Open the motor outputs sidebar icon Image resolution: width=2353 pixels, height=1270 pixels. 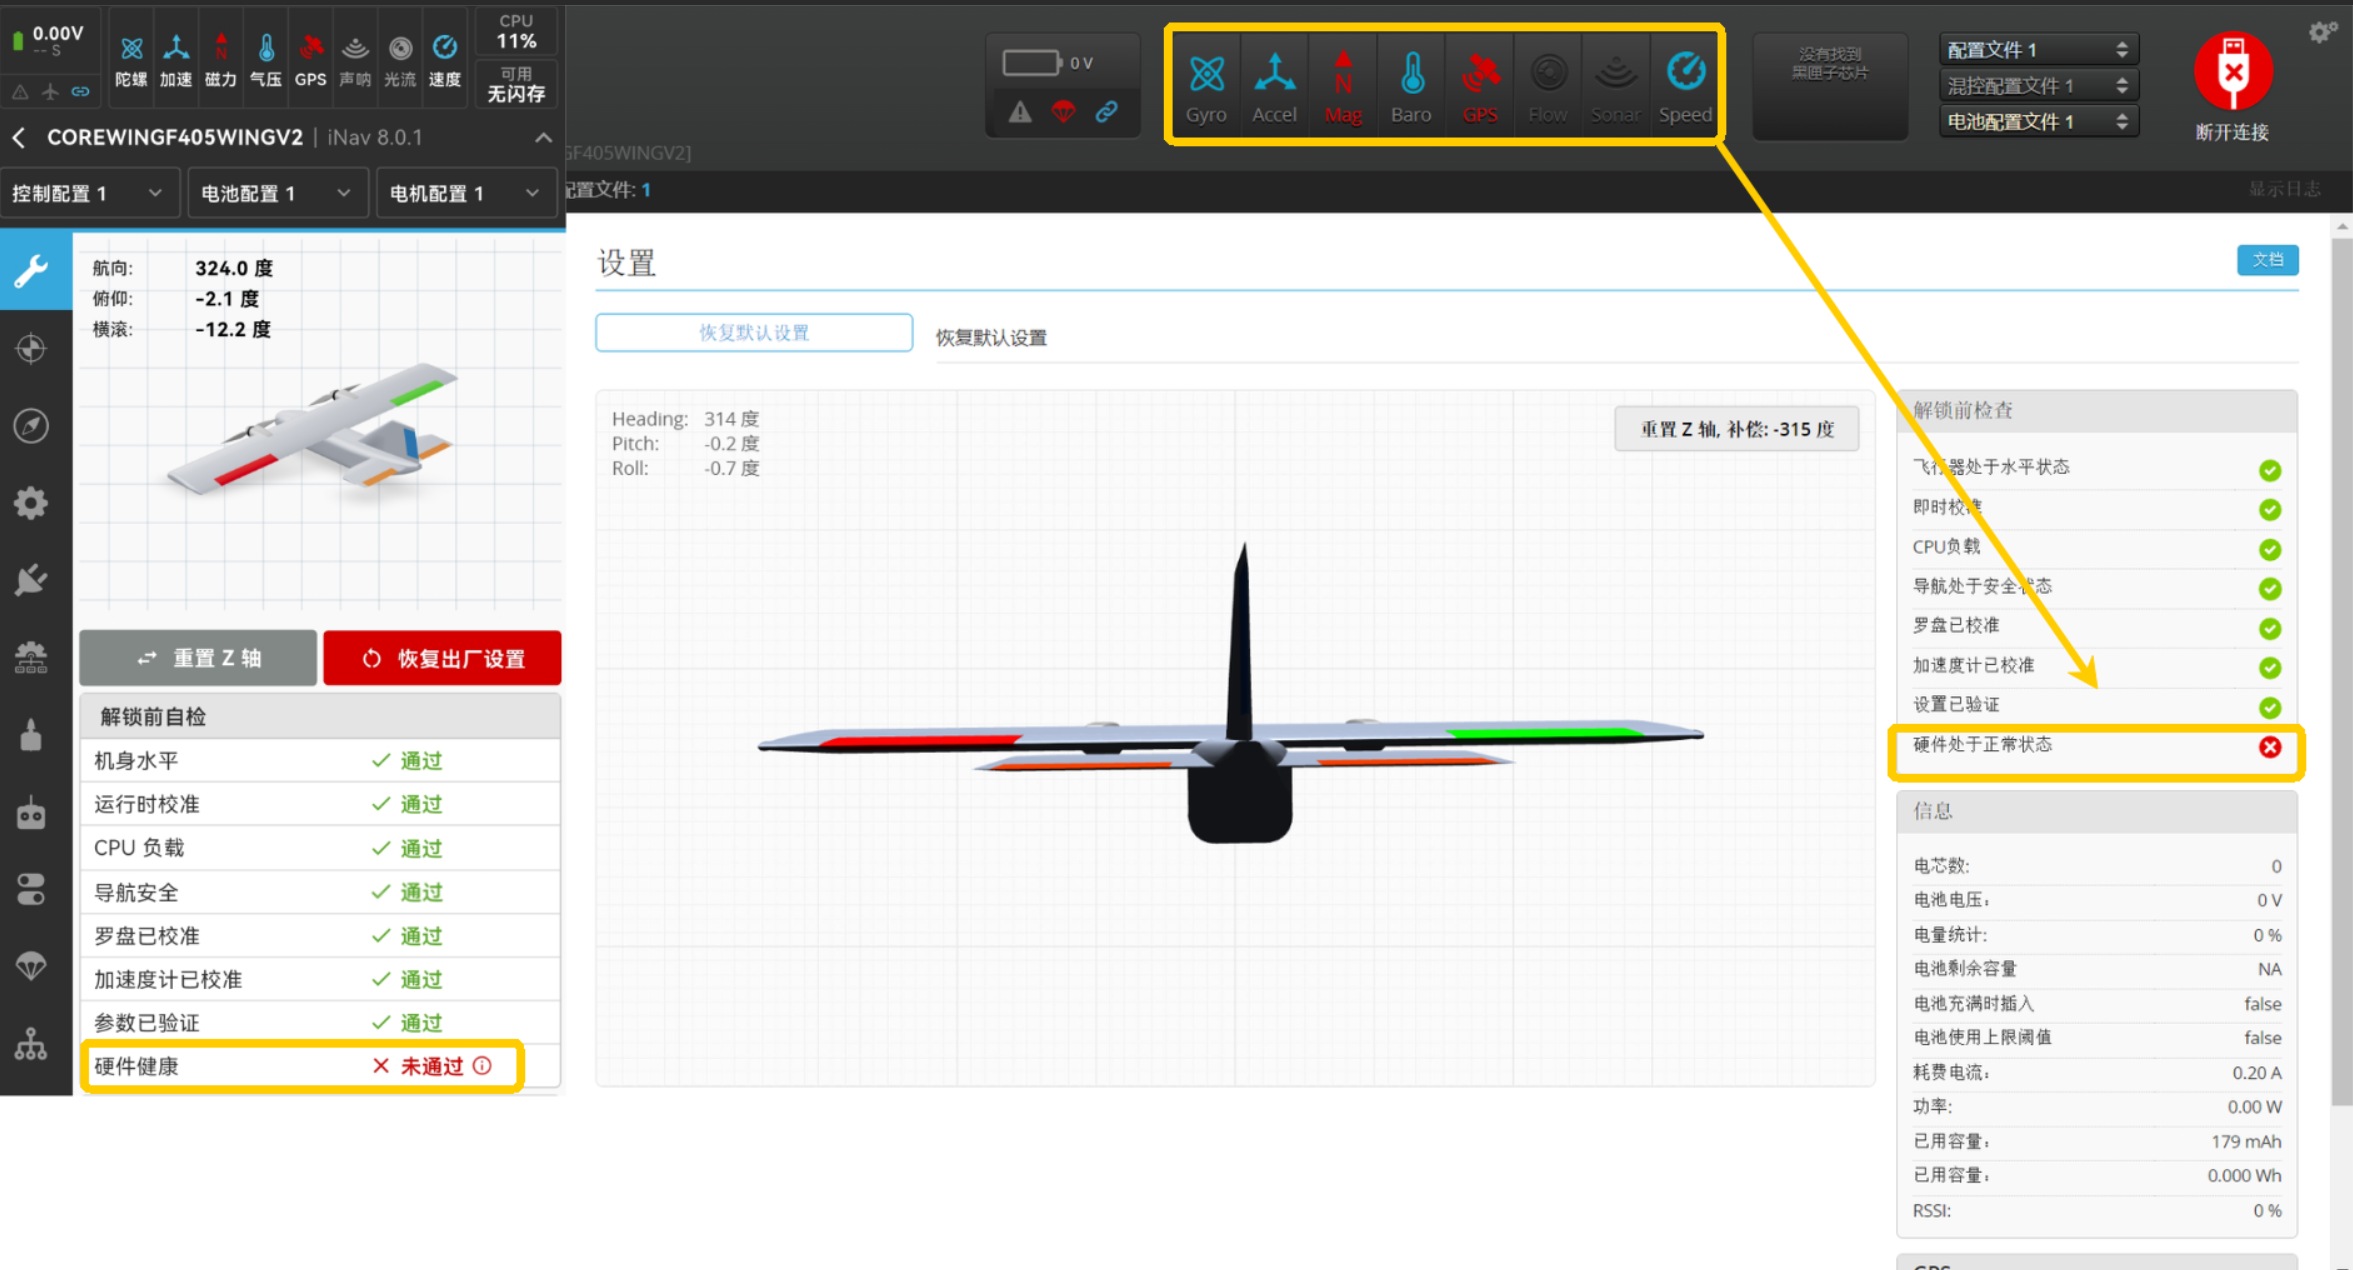[32, 735]
